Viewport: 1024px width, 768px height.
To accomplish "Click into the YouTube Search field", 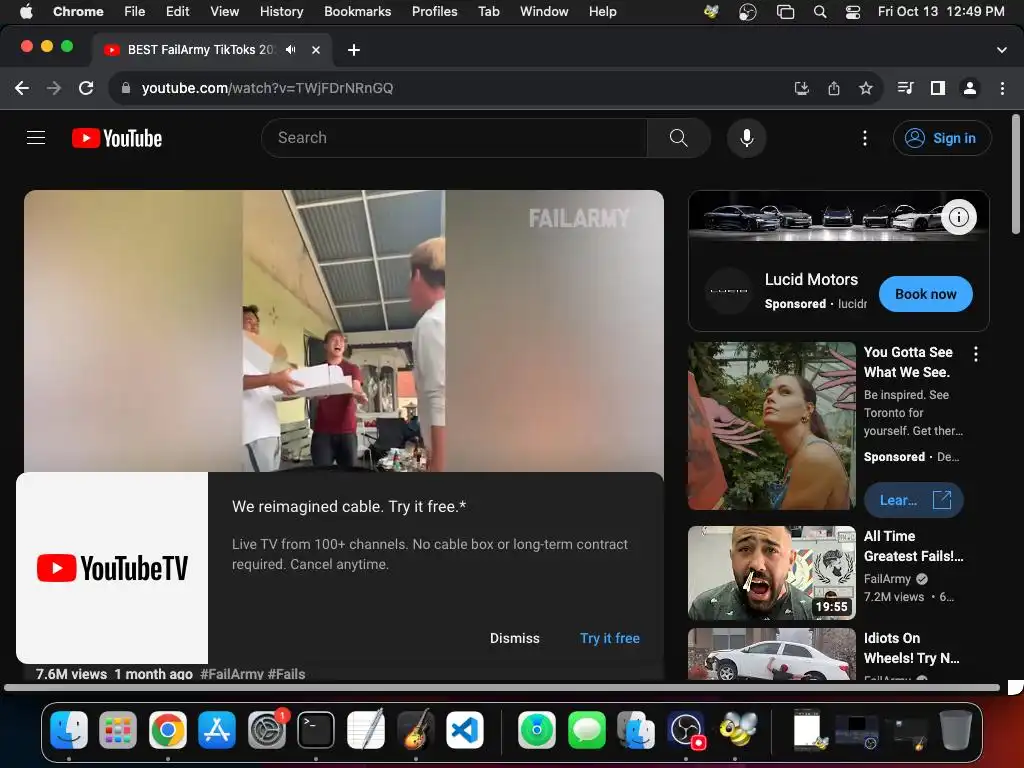I will click(x=454, y=138).
